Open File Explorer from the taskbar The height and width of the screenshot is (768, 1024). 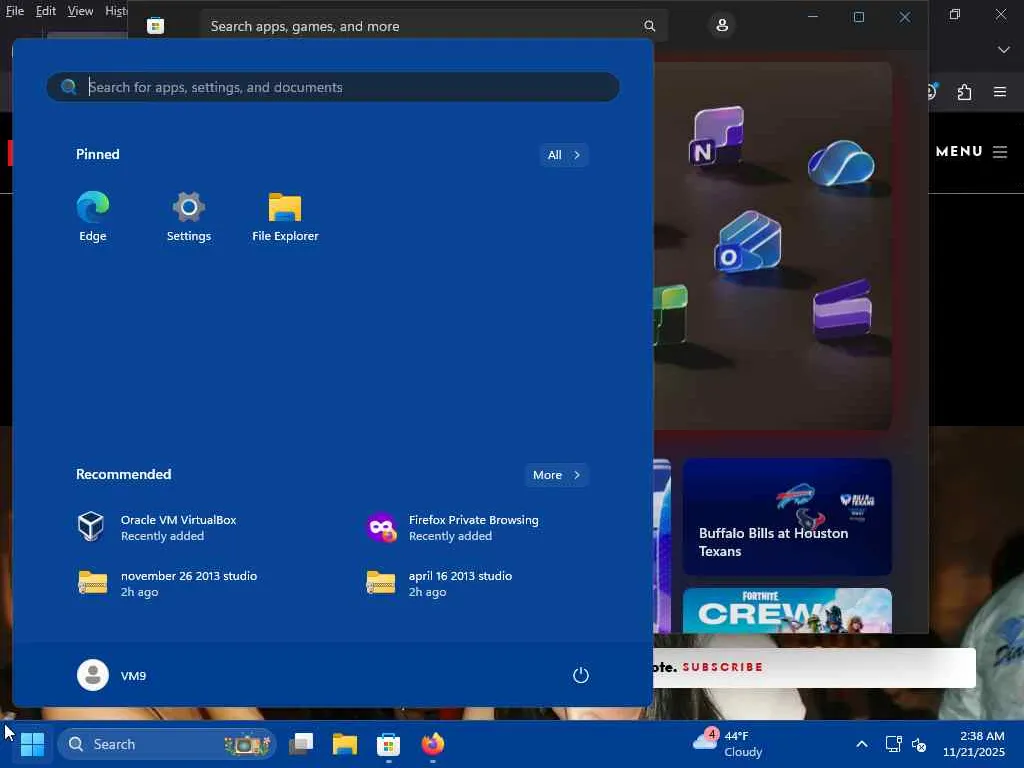coord(345,744)
